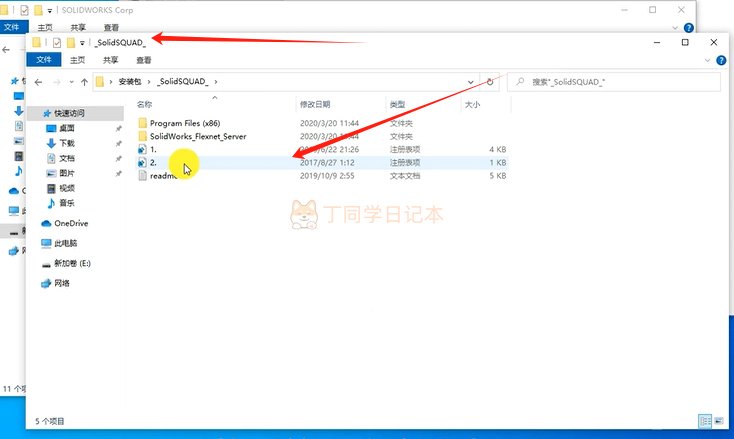Go back in _SolidSQUAD_ window
Viewport: 734px width, 439px height.
38,82
